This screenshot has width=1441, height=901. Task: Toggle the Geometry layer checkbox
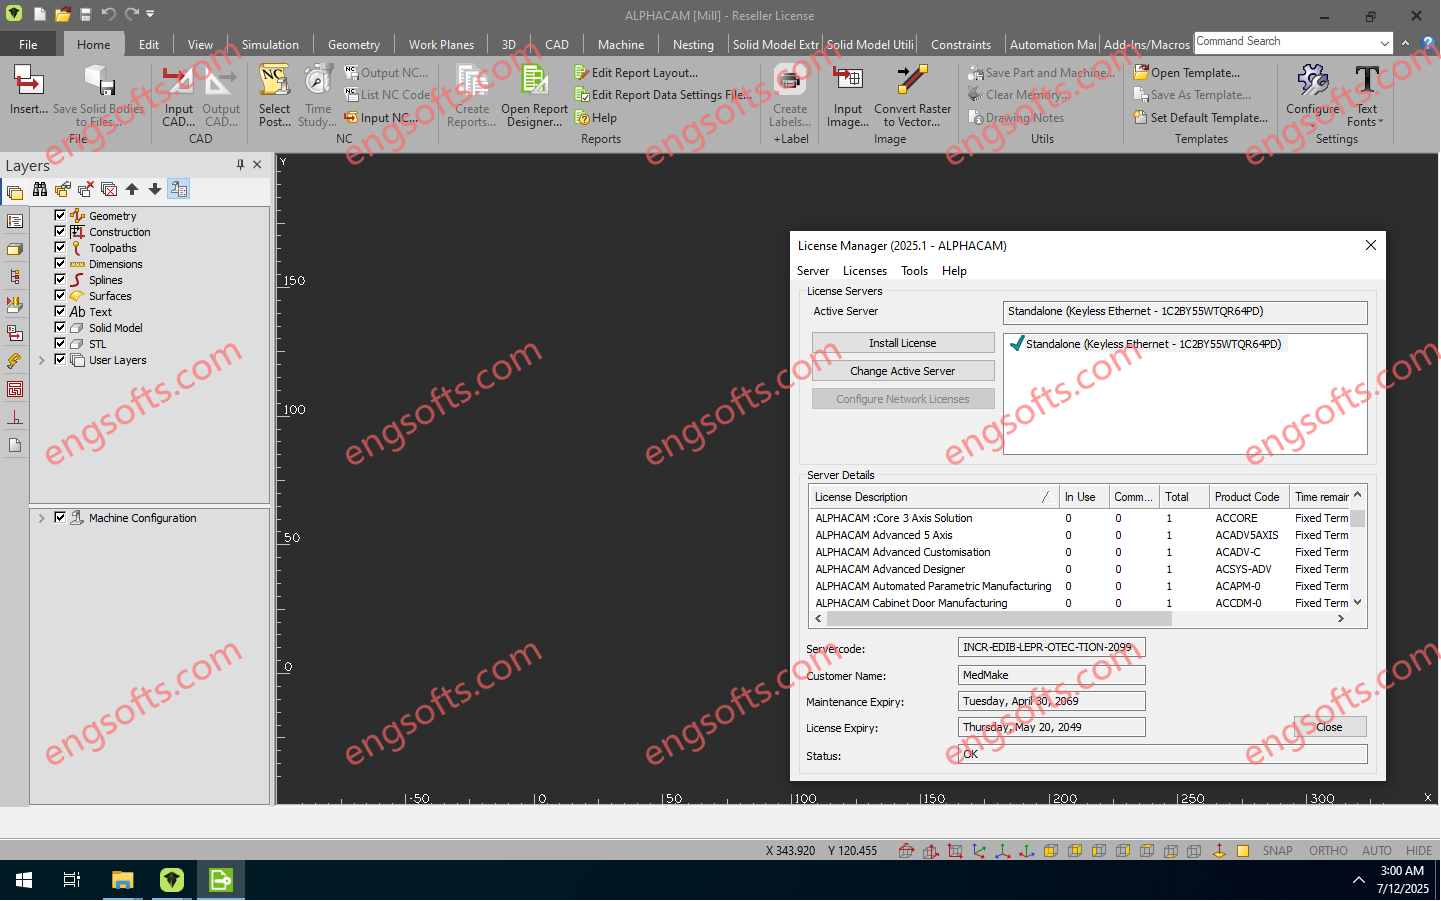point(60,215)
